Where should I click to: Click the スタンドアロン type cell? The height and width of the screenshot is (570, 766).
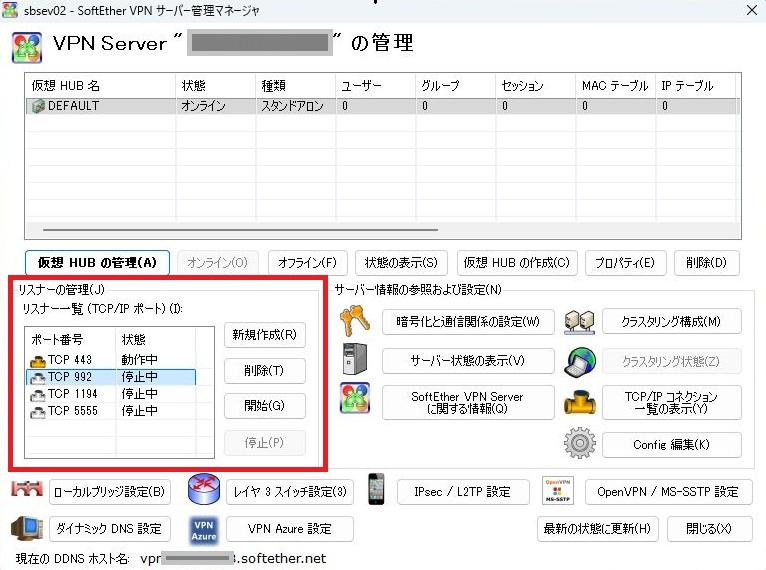292,106
